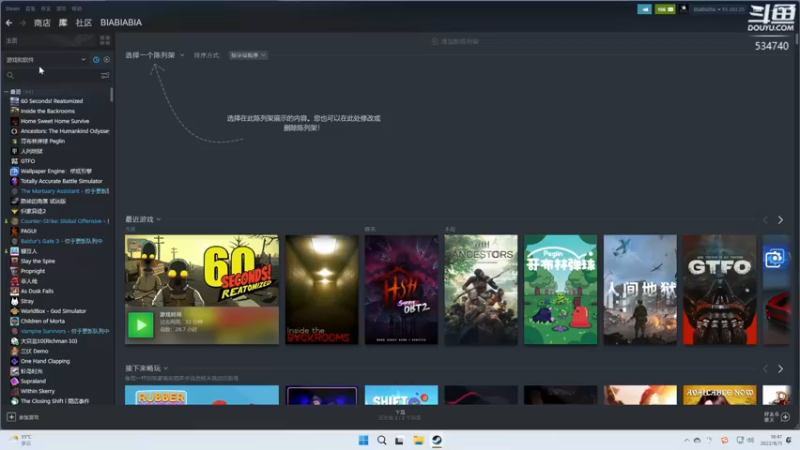Select Wallpaper Engine in the game list
800x450 pixels.
tap(56, 171)
